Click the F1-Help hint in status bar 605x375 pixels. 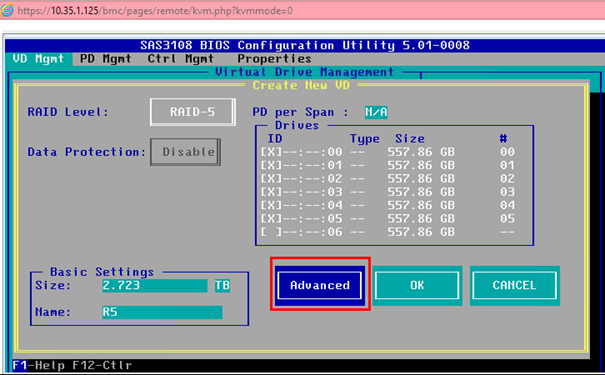38,365
